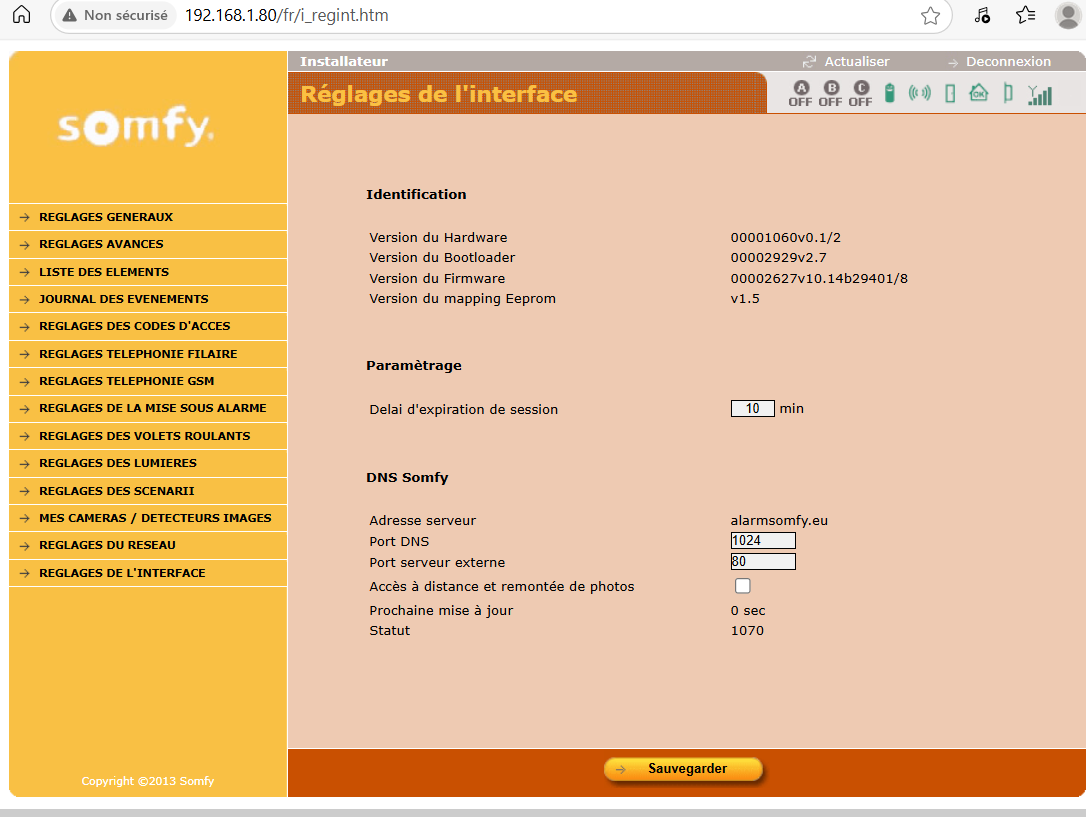Go to REGLAGES DE LA MISE SOUS ALARME

pyautogui.click(x=148, y=408)
